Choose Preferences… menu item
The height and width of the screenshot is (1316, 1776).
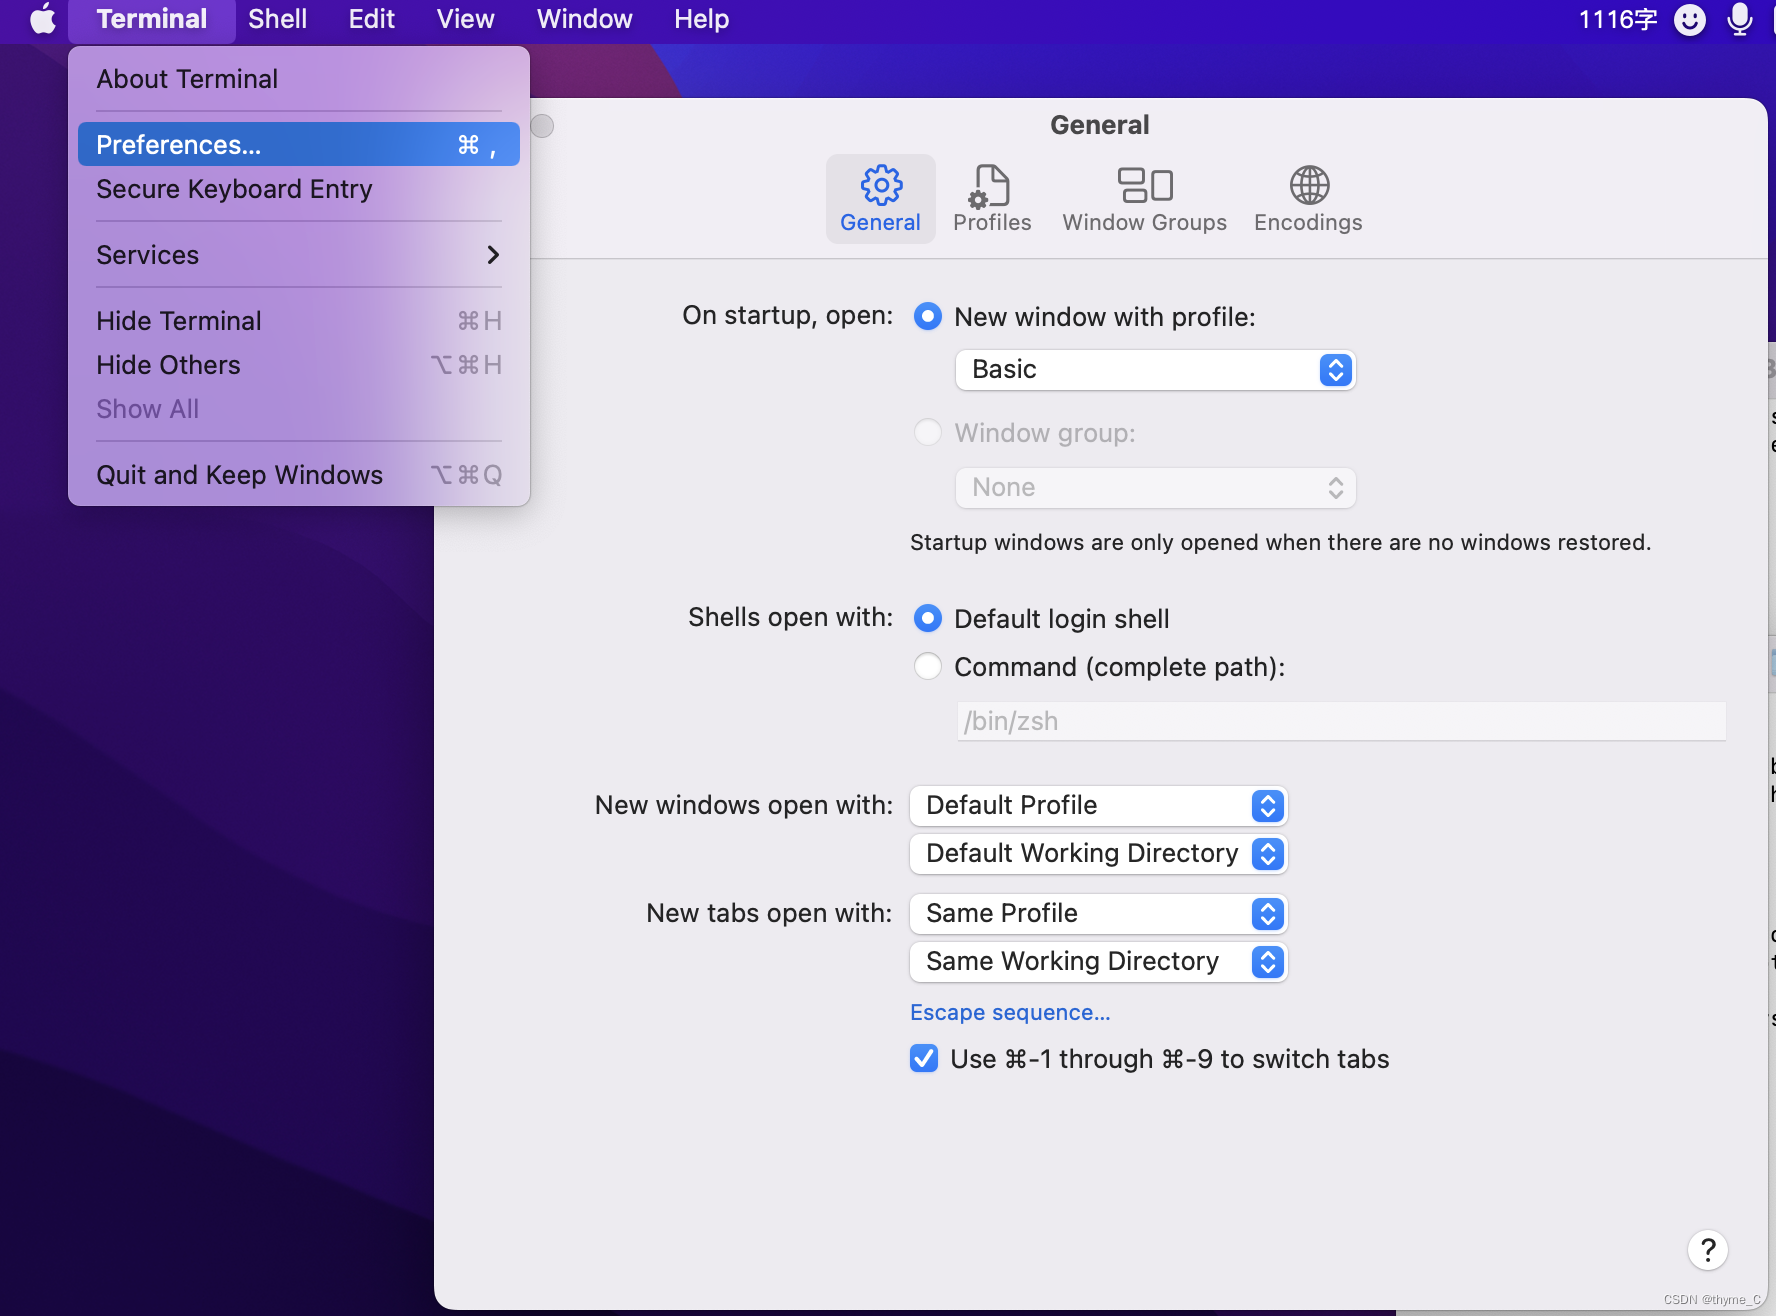[x=299, y=145]
